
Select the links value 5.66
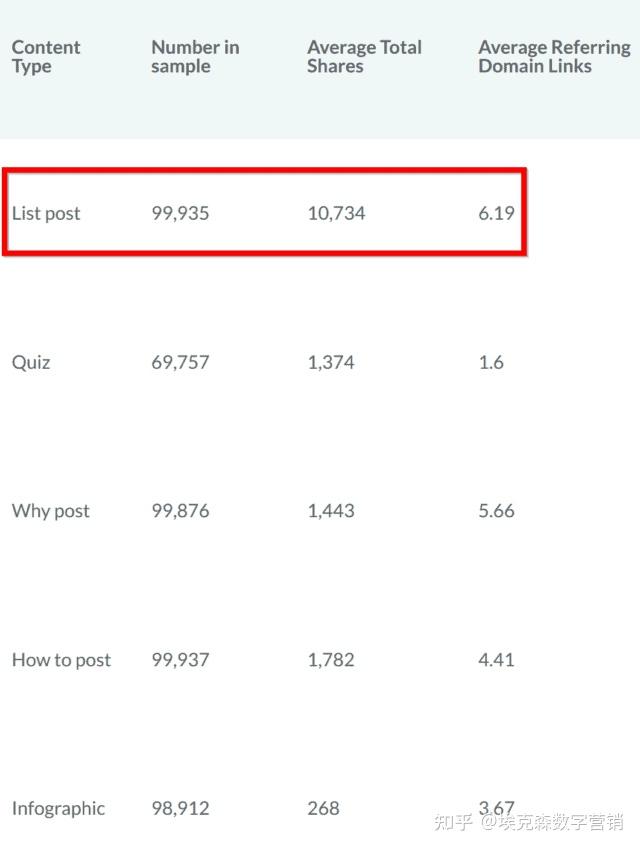[496, 511]
